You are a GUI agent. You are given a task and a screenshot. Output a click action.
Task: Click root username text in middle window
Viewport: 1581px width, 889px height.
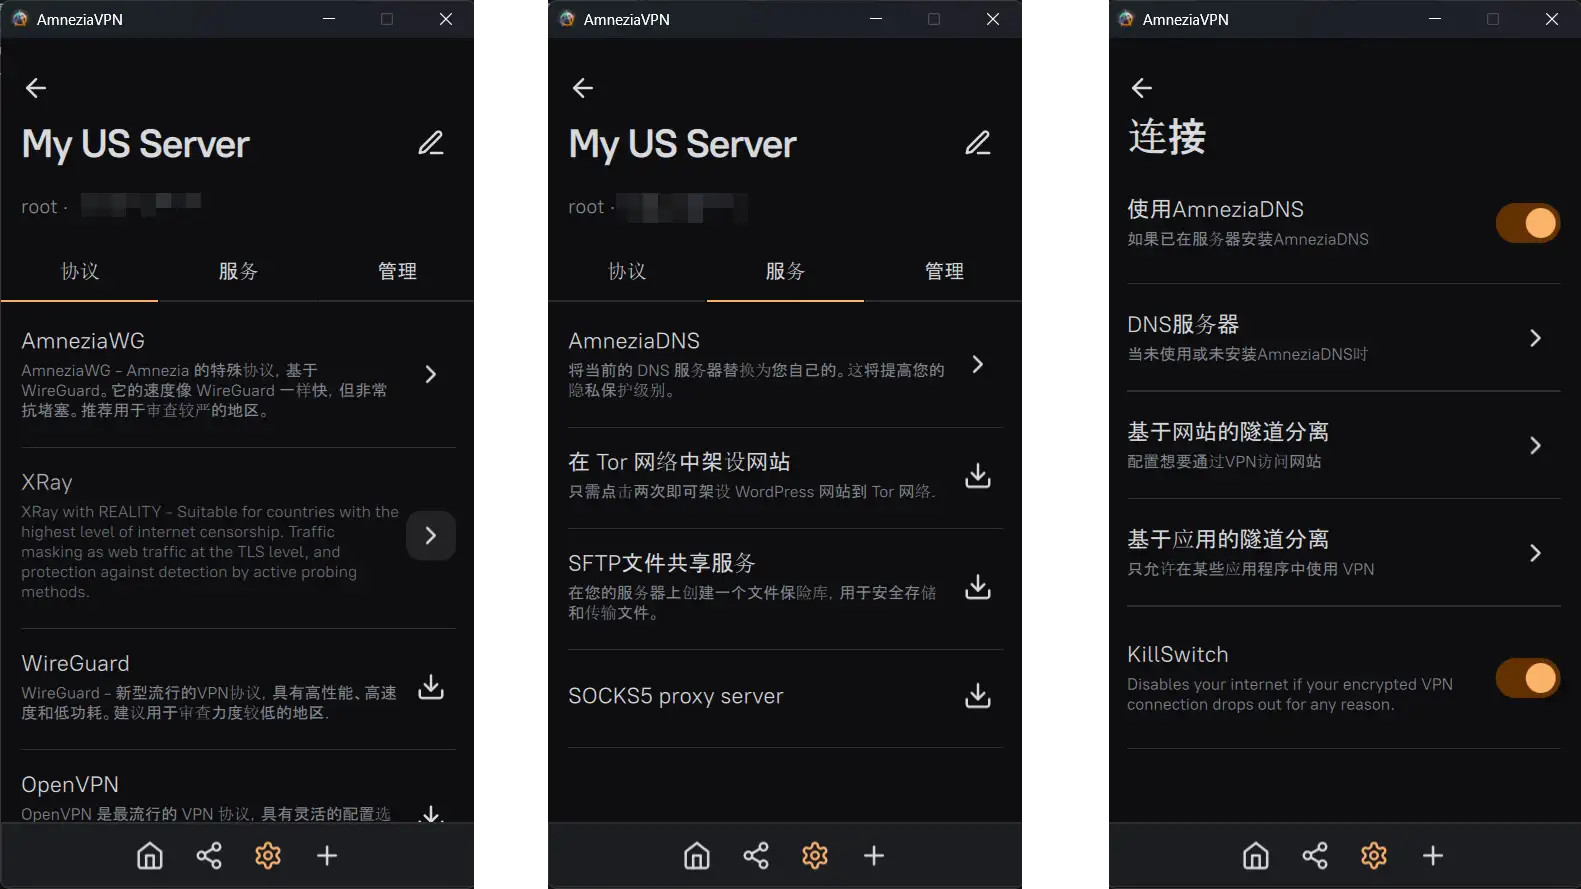587,207
